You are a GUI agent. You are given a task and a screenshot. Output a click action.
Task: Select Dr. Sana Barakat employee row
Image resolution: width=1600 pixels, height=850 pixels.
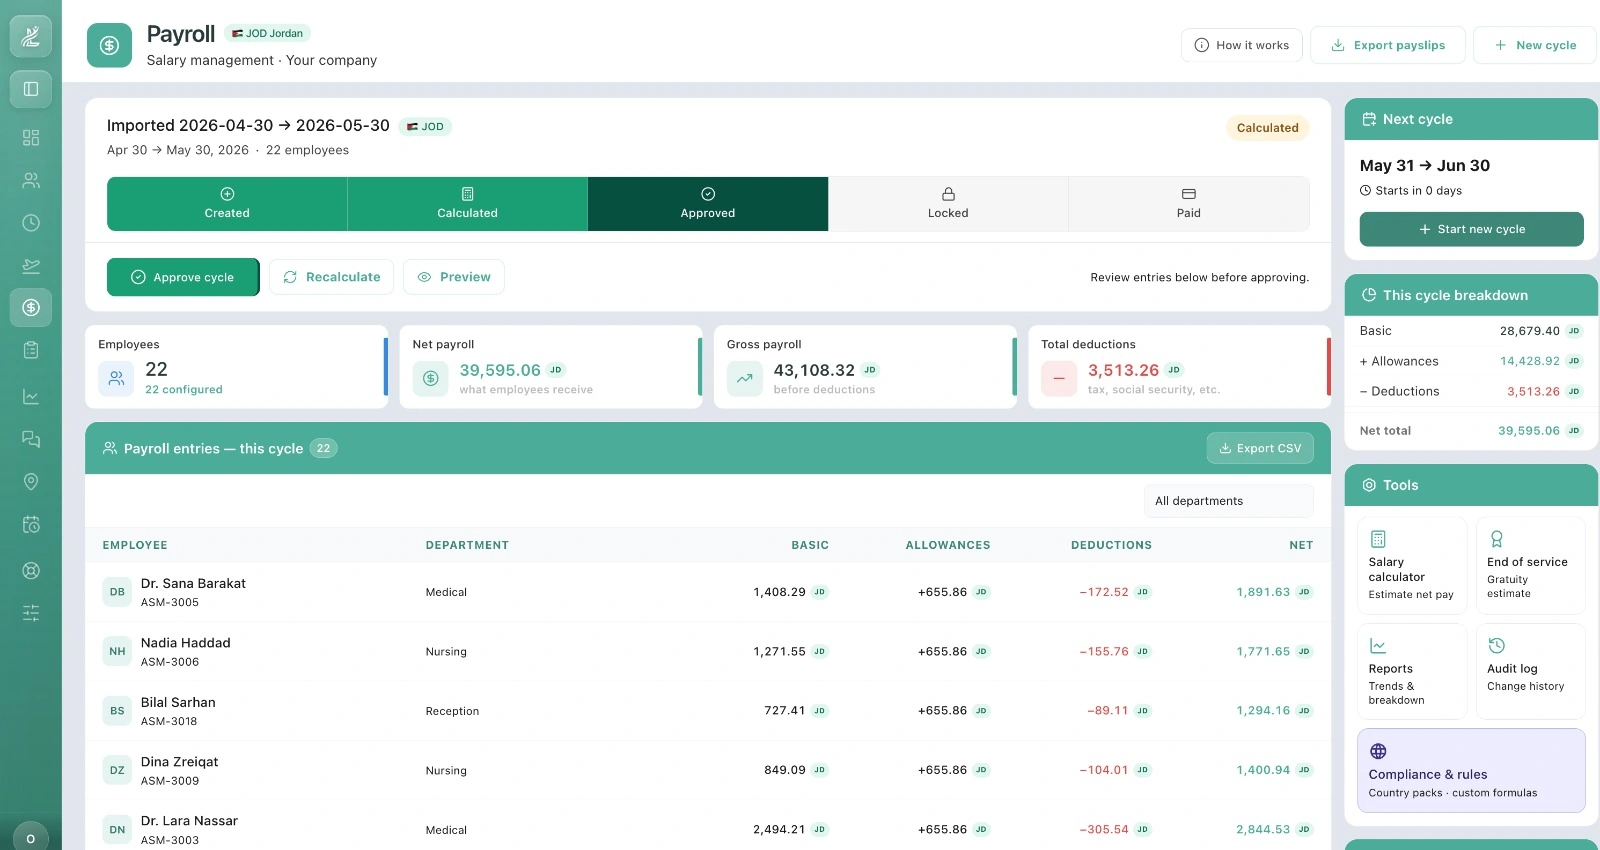click(708, 592)
